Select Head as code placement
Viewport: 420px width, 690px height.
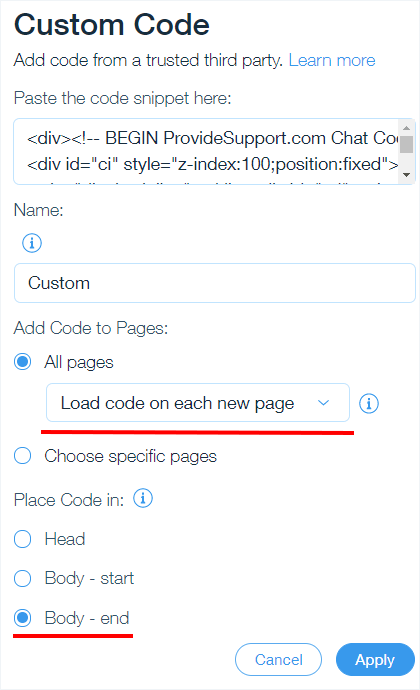click(x=22, y=539)
